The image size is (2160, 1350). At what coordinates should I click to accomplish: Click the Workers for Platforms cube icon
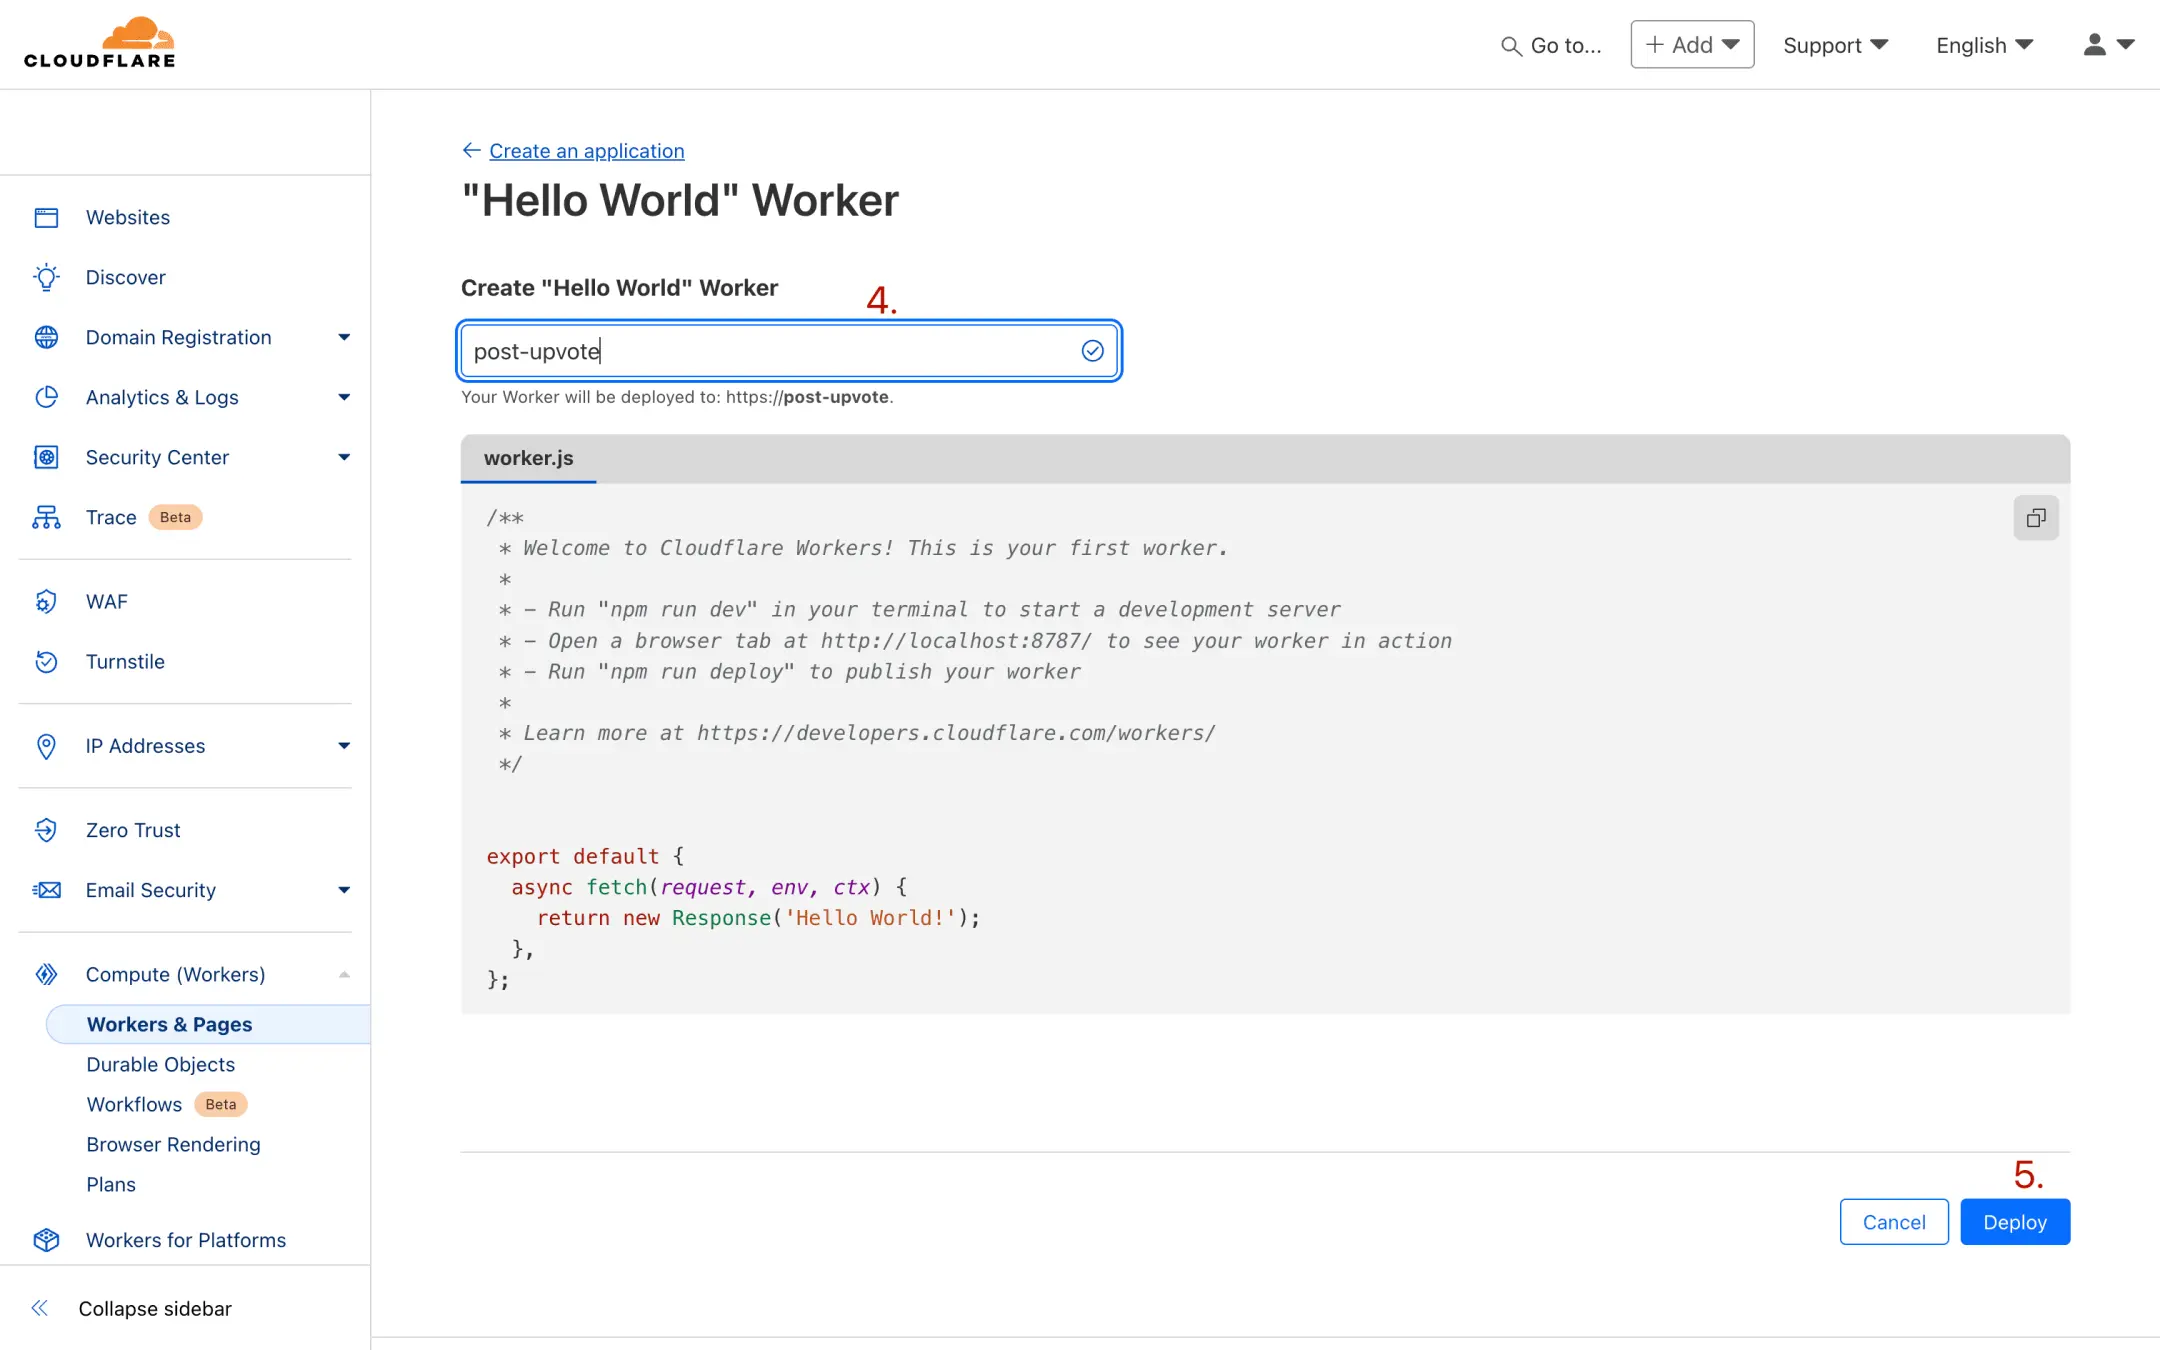[46, 1240]
